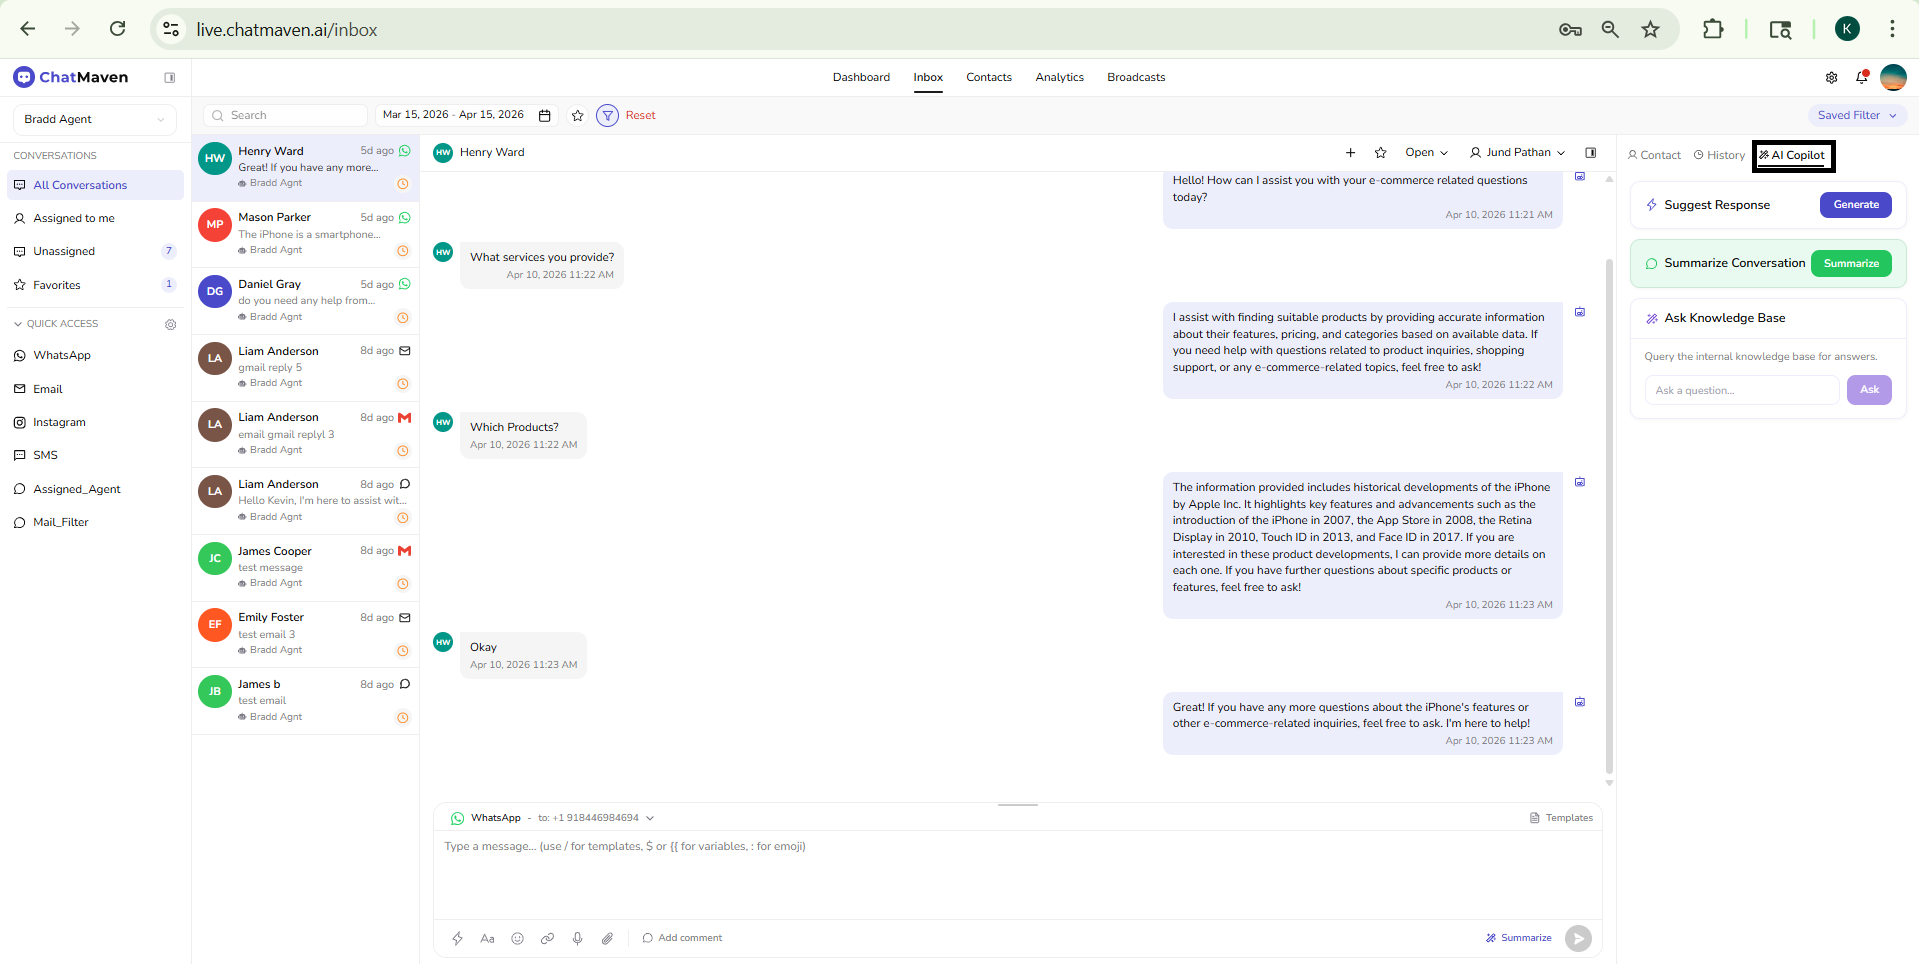Image resolution: width=1919 pixels, height=964 pixels.
Task: Click the send message arrow button
Action: point(1577,938)
